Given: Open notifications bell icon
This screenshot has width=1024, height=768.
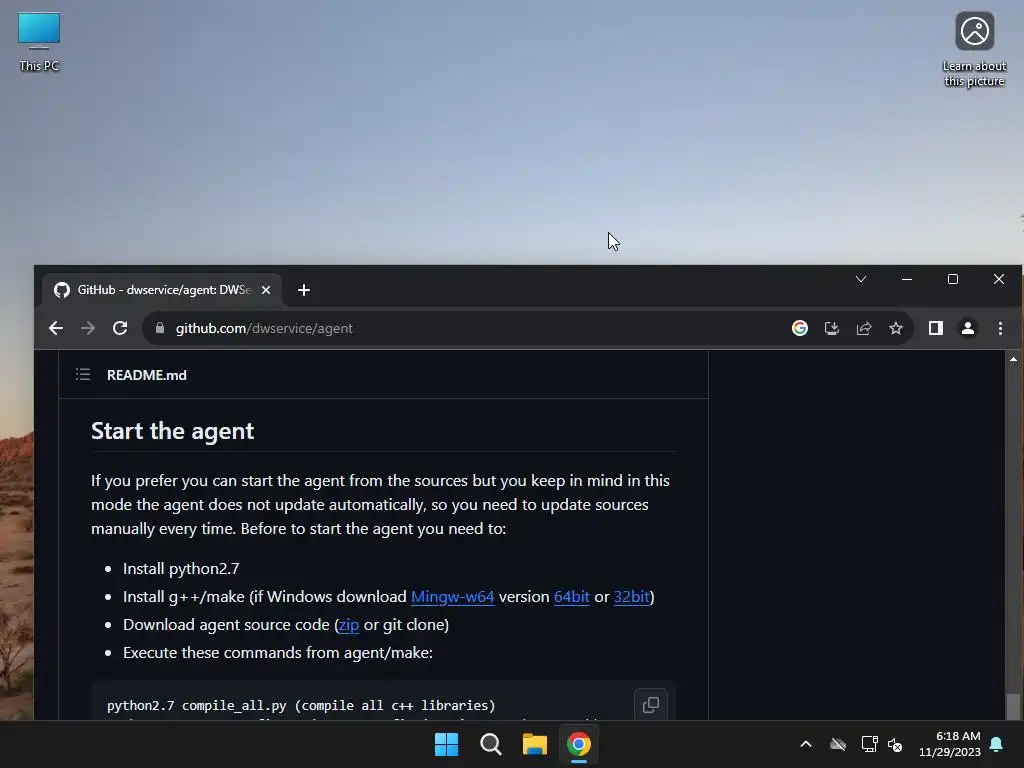Looking at the screenshot, I should 997,744.
